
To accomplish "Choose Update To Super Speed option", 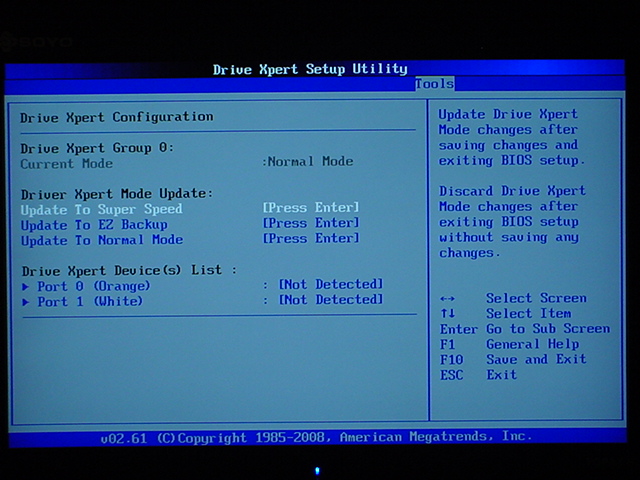I will pyautogui.click(x=102, y=209).
